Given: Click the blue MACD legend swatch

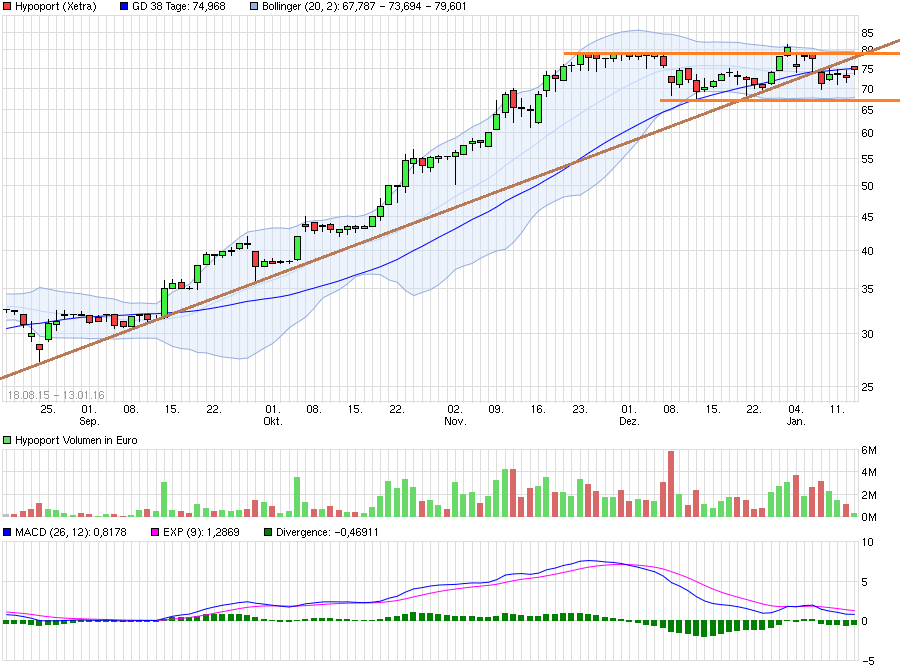Looking at the screenshot, I should pos(7,532).
